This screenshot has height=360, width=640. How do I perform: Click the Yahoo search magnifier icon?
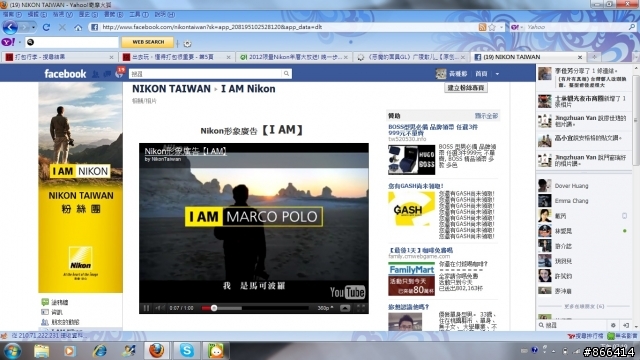(x=632, y=27)
